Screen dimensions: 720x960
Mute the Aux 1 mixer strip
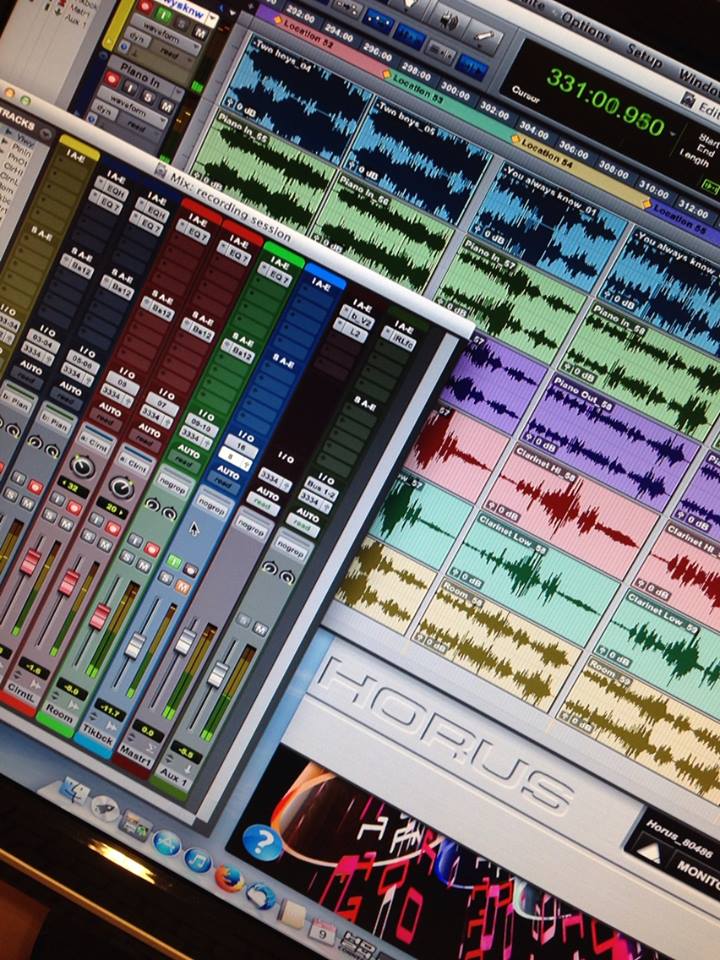(261, 628)
